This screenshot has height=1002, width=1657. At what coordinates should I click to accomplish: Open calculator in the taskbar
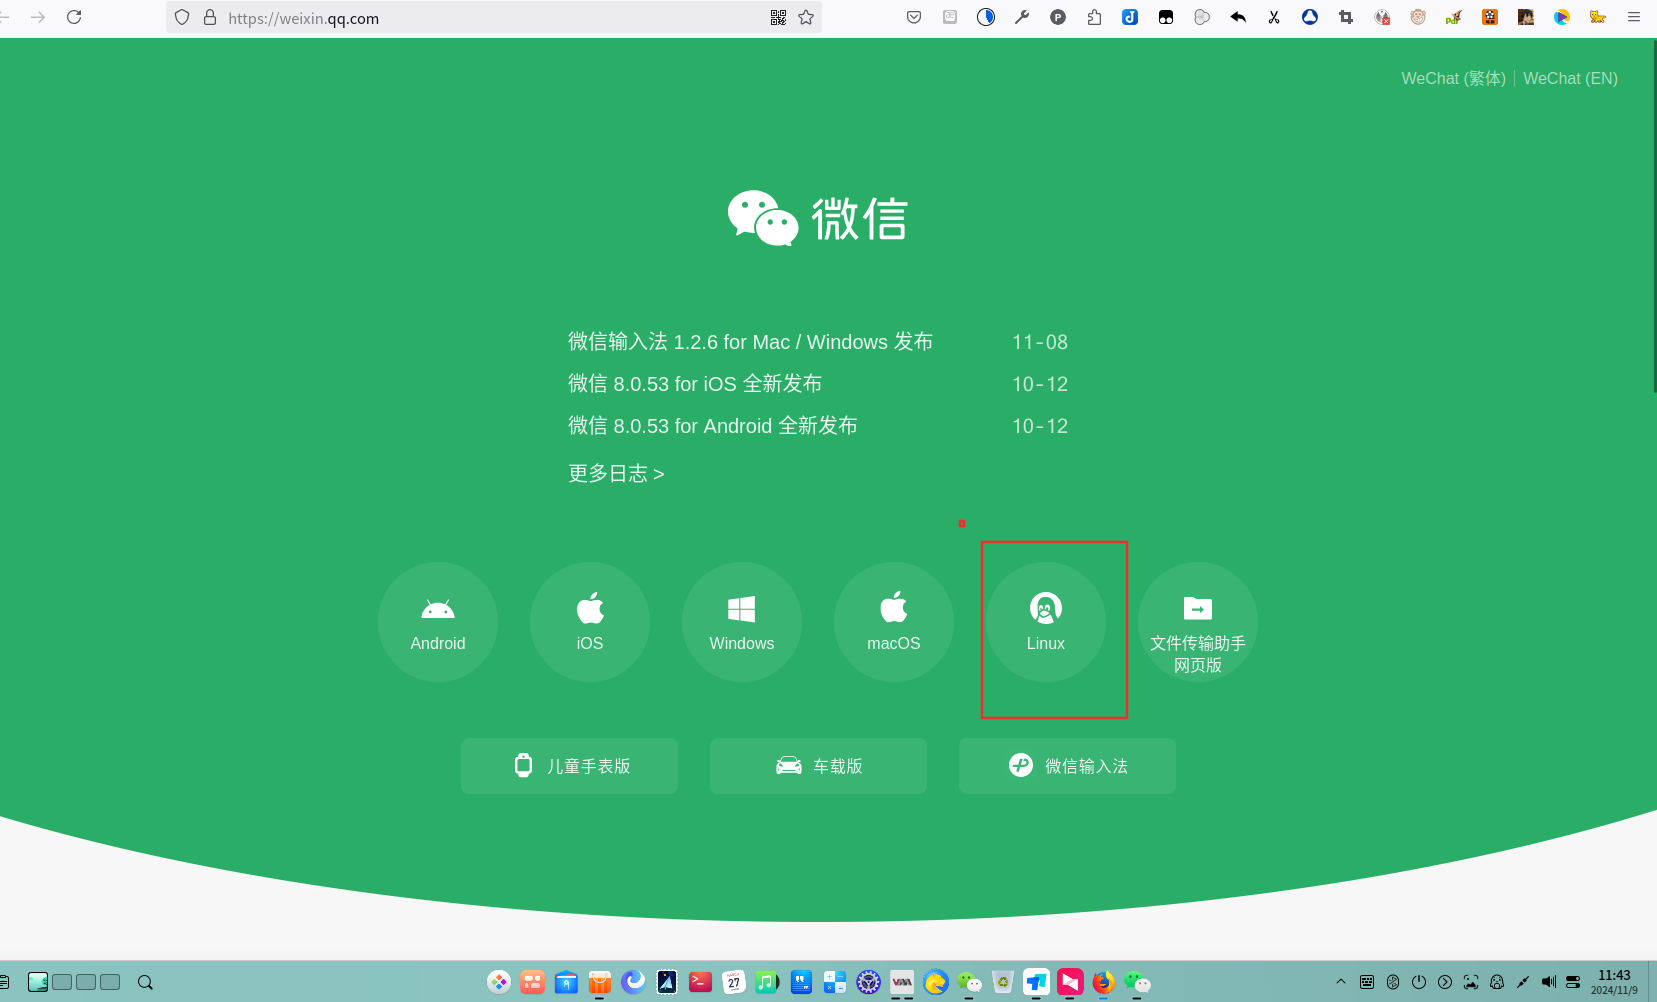click(x=835, y=982)
